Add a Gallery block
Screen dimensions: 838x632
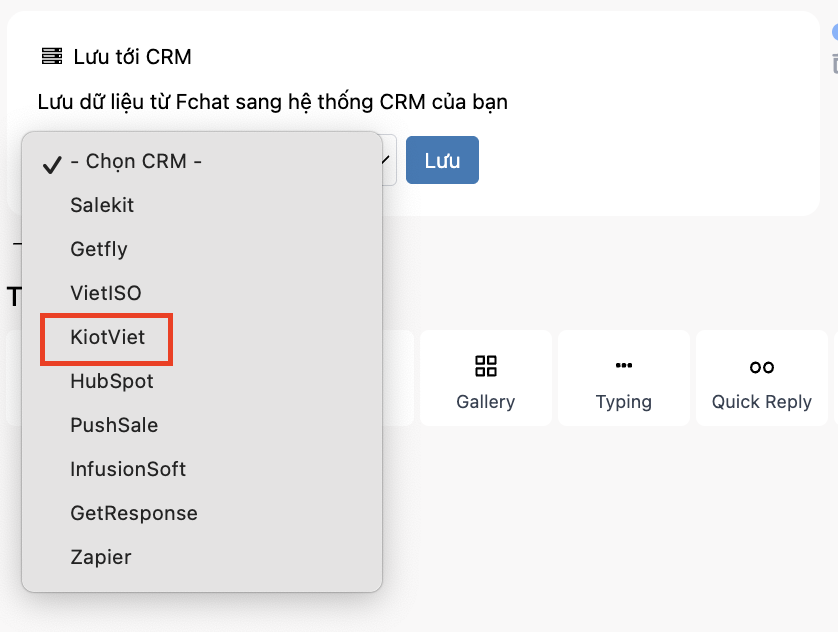coord(486,378)
